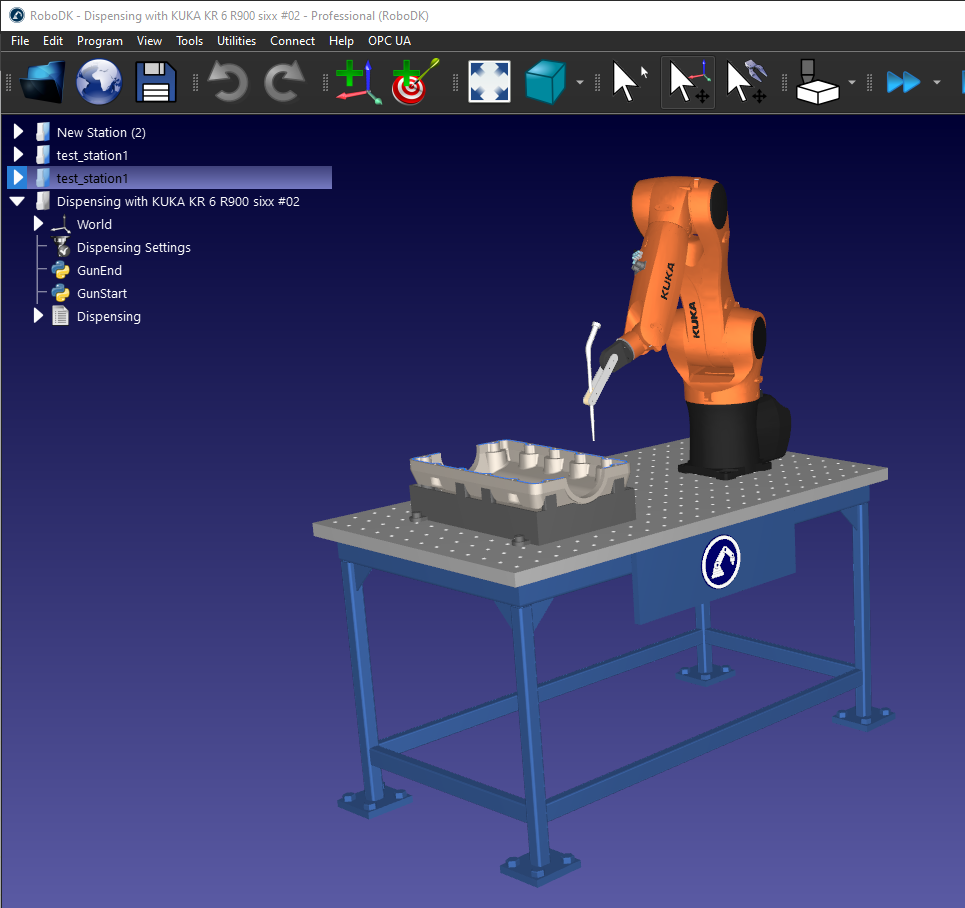The width and height of the screenshot is (965, 908).
Task: Open the Tools menu
Action: [189, 41]
